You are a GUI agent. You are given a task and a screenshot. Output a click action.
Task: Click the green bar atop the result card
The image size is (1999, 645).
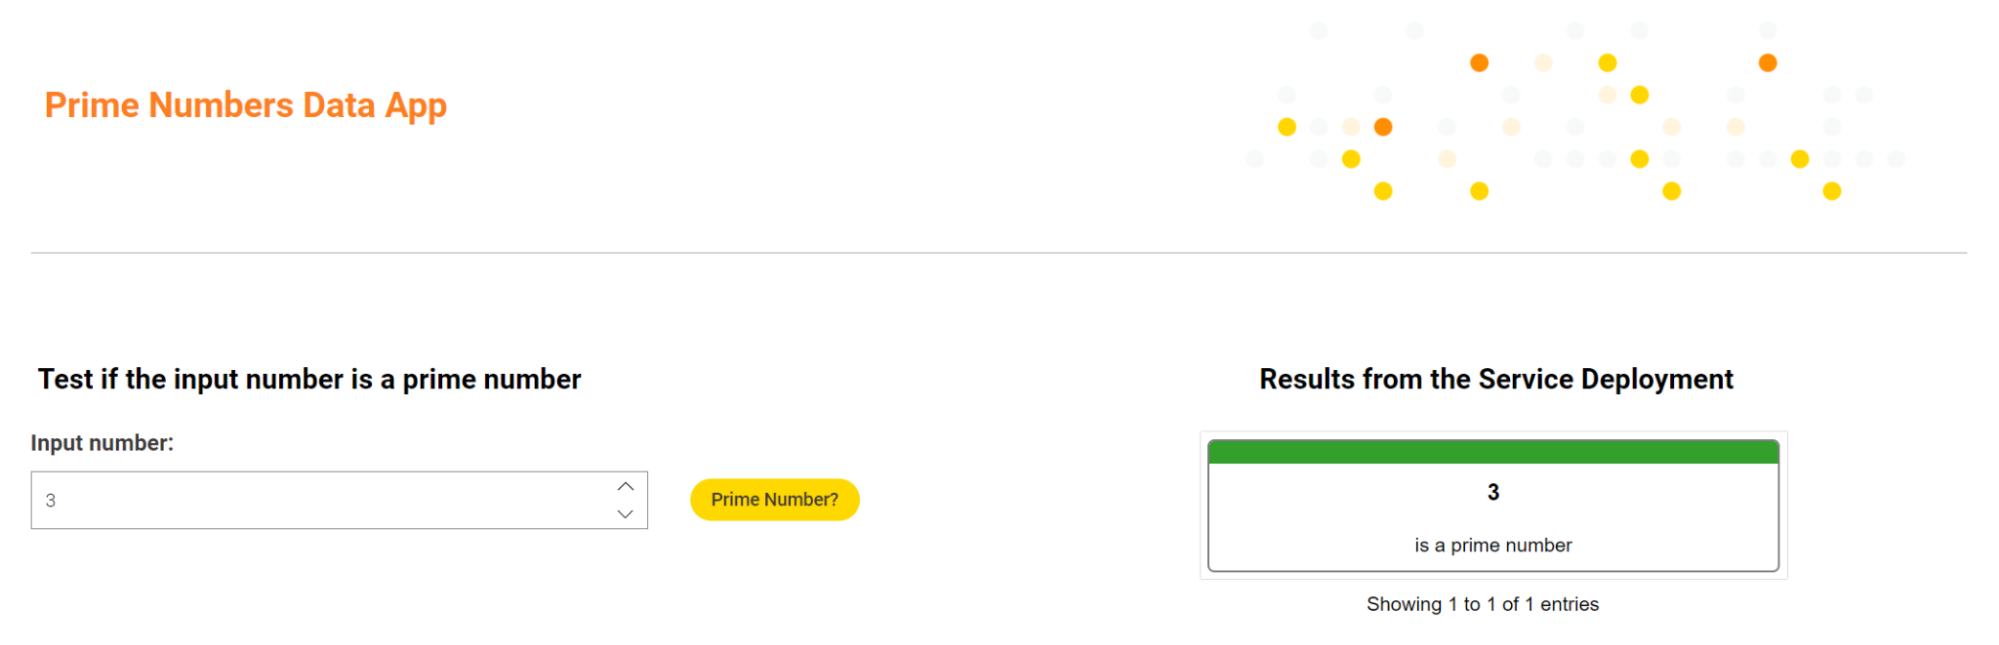[x=1493, y=452]
